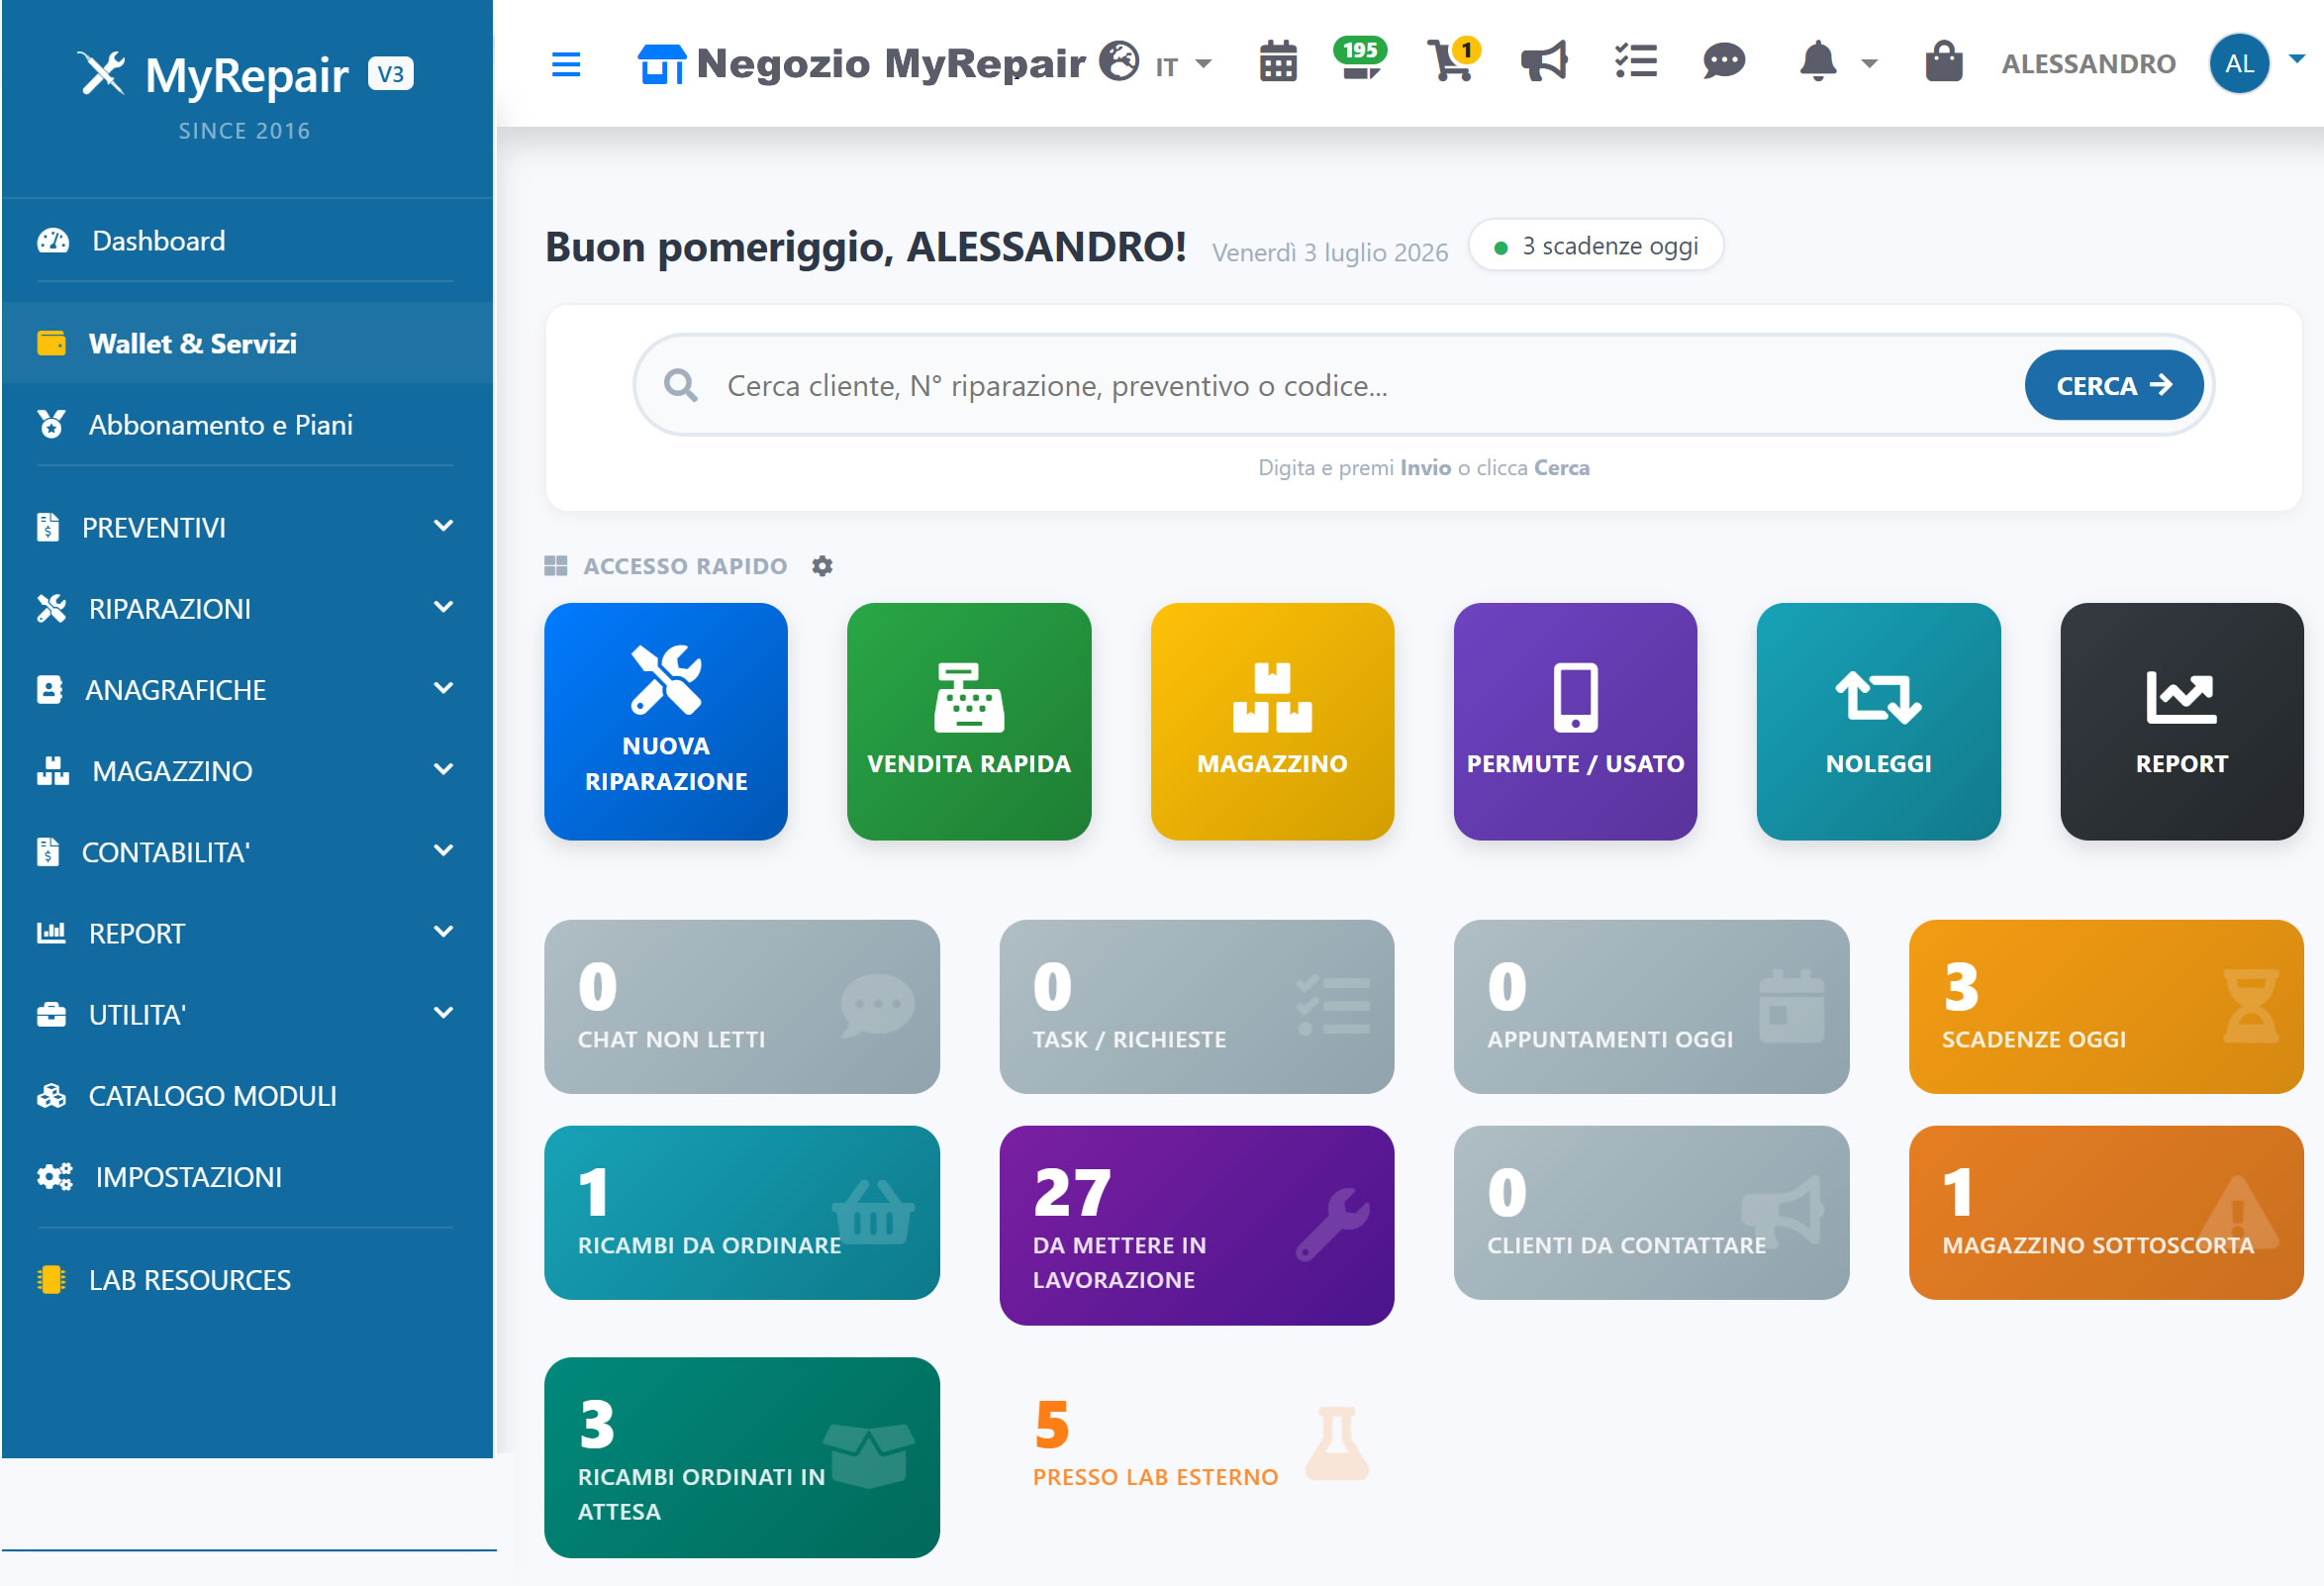Click the CERCA search button

coord(2113,385)
